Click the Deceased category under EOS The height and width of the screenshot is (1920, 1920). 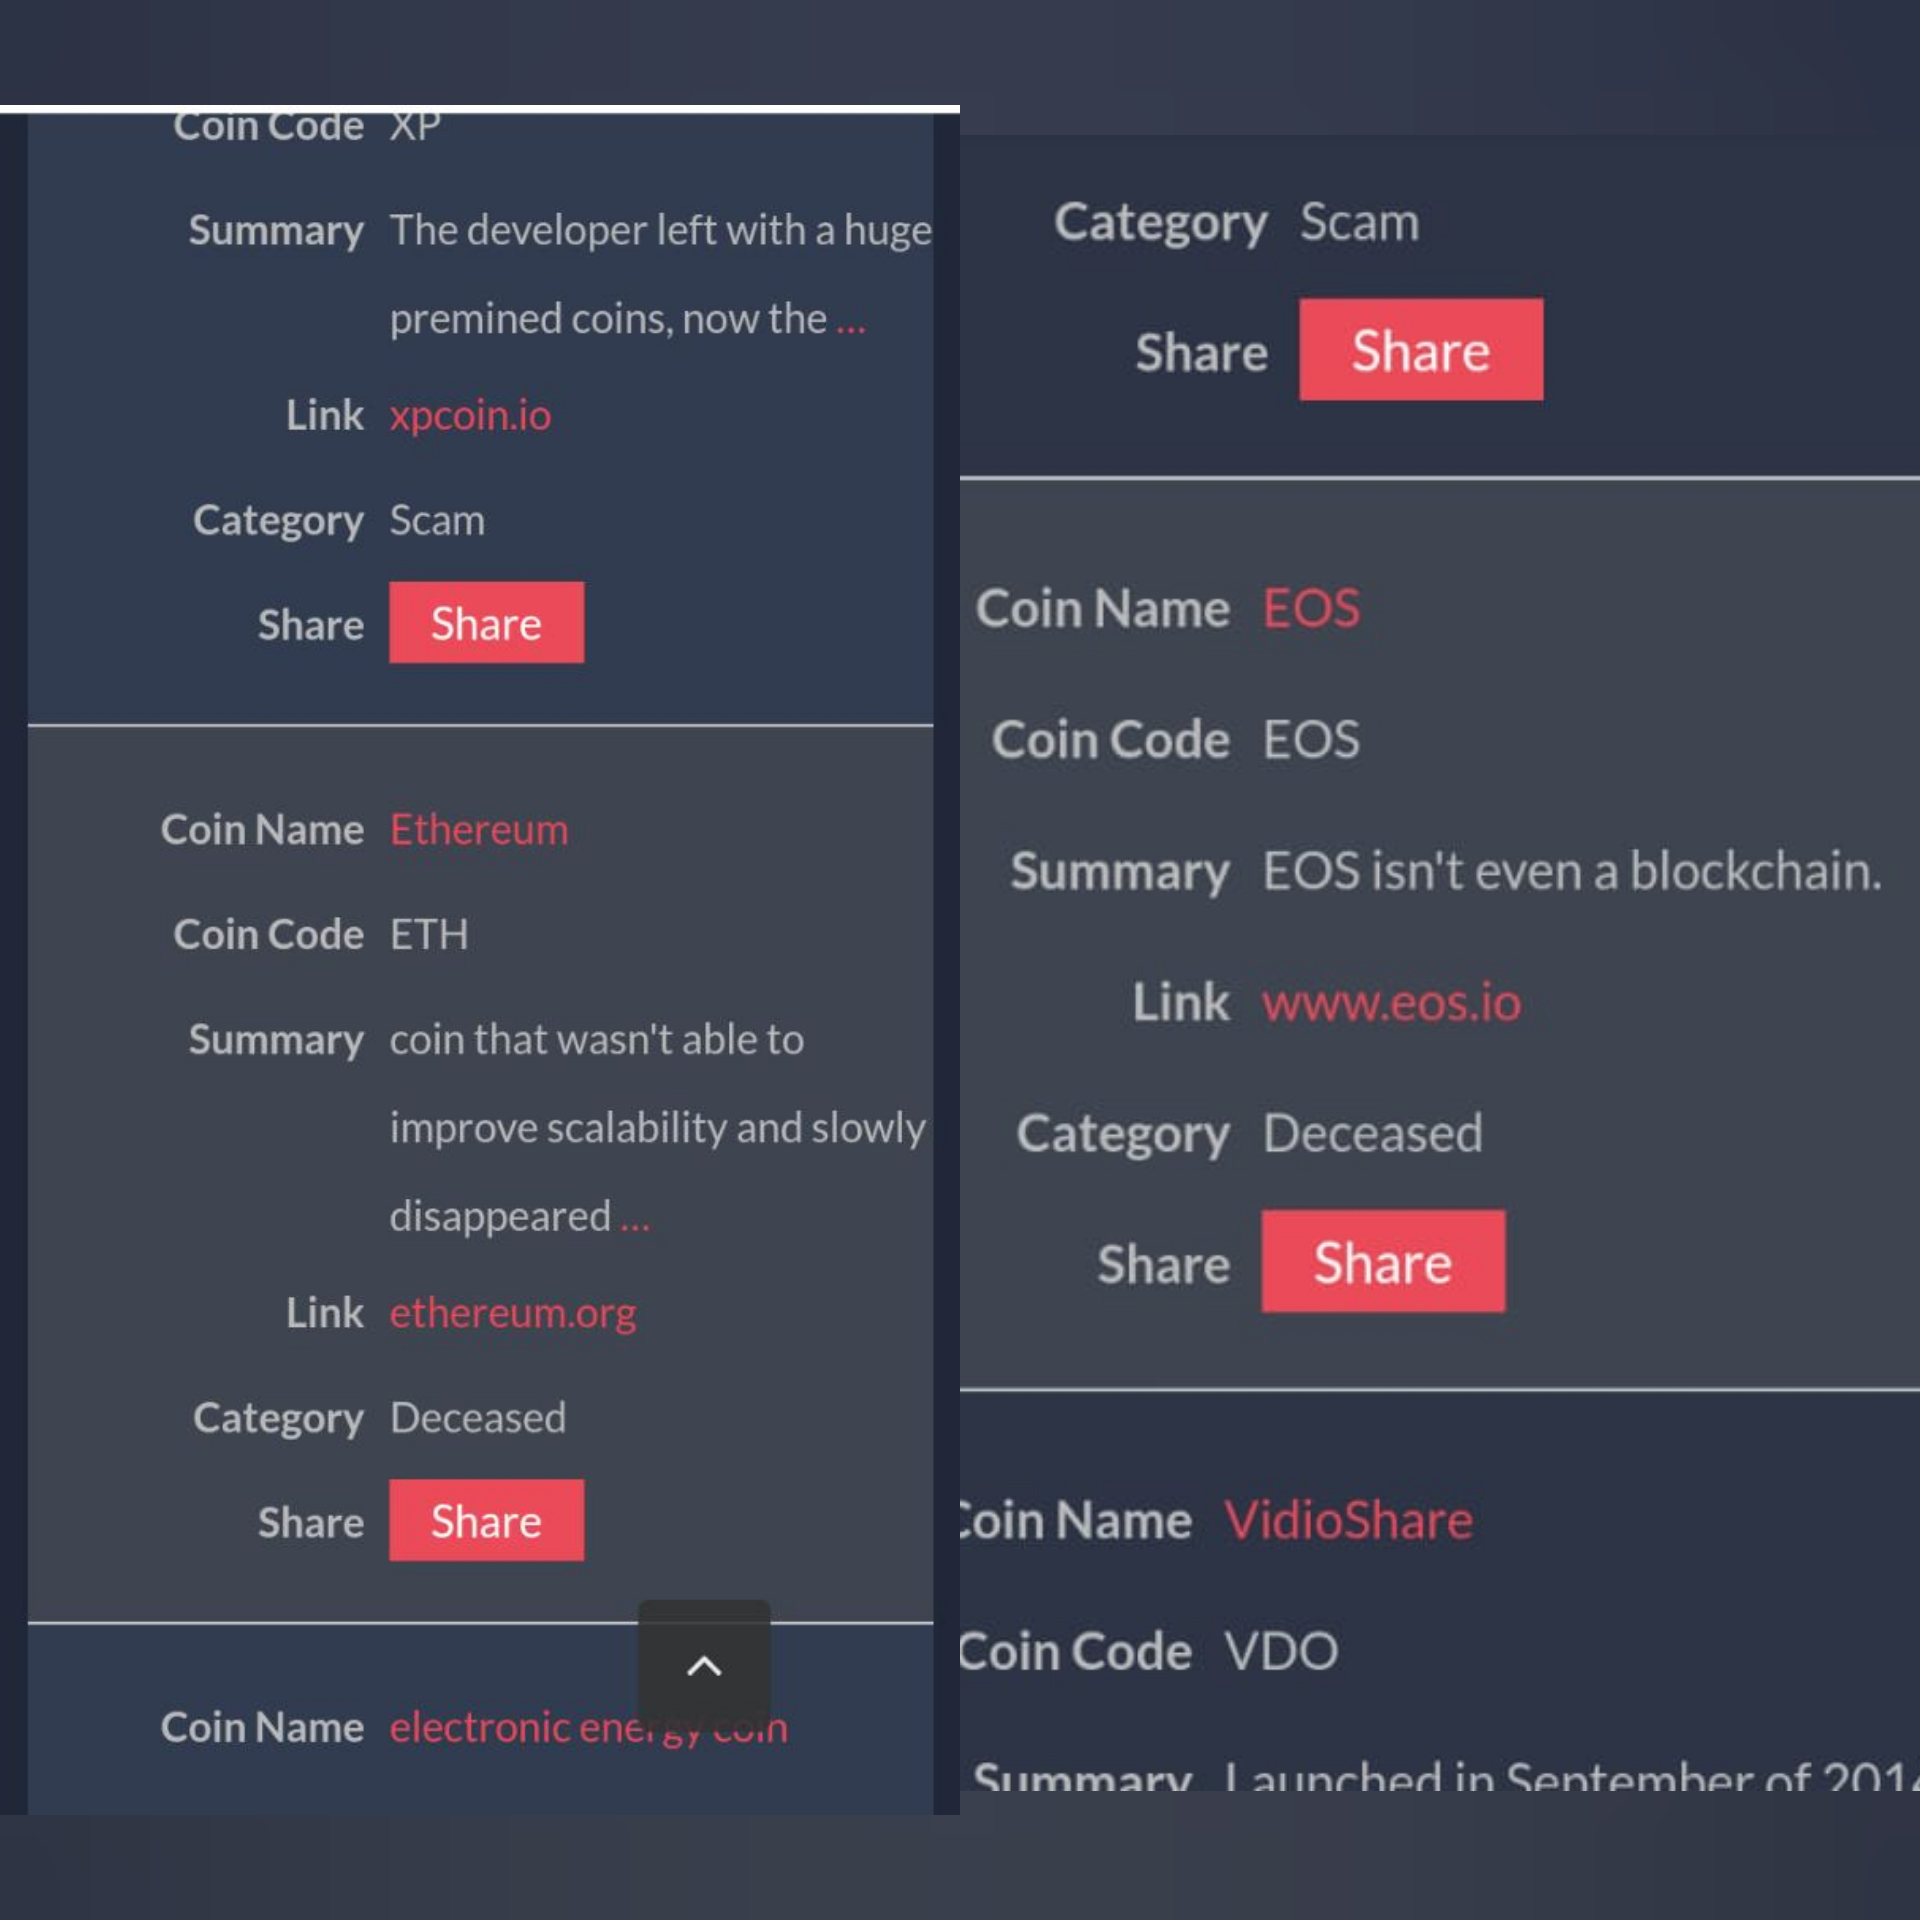coord(1373,1133)
